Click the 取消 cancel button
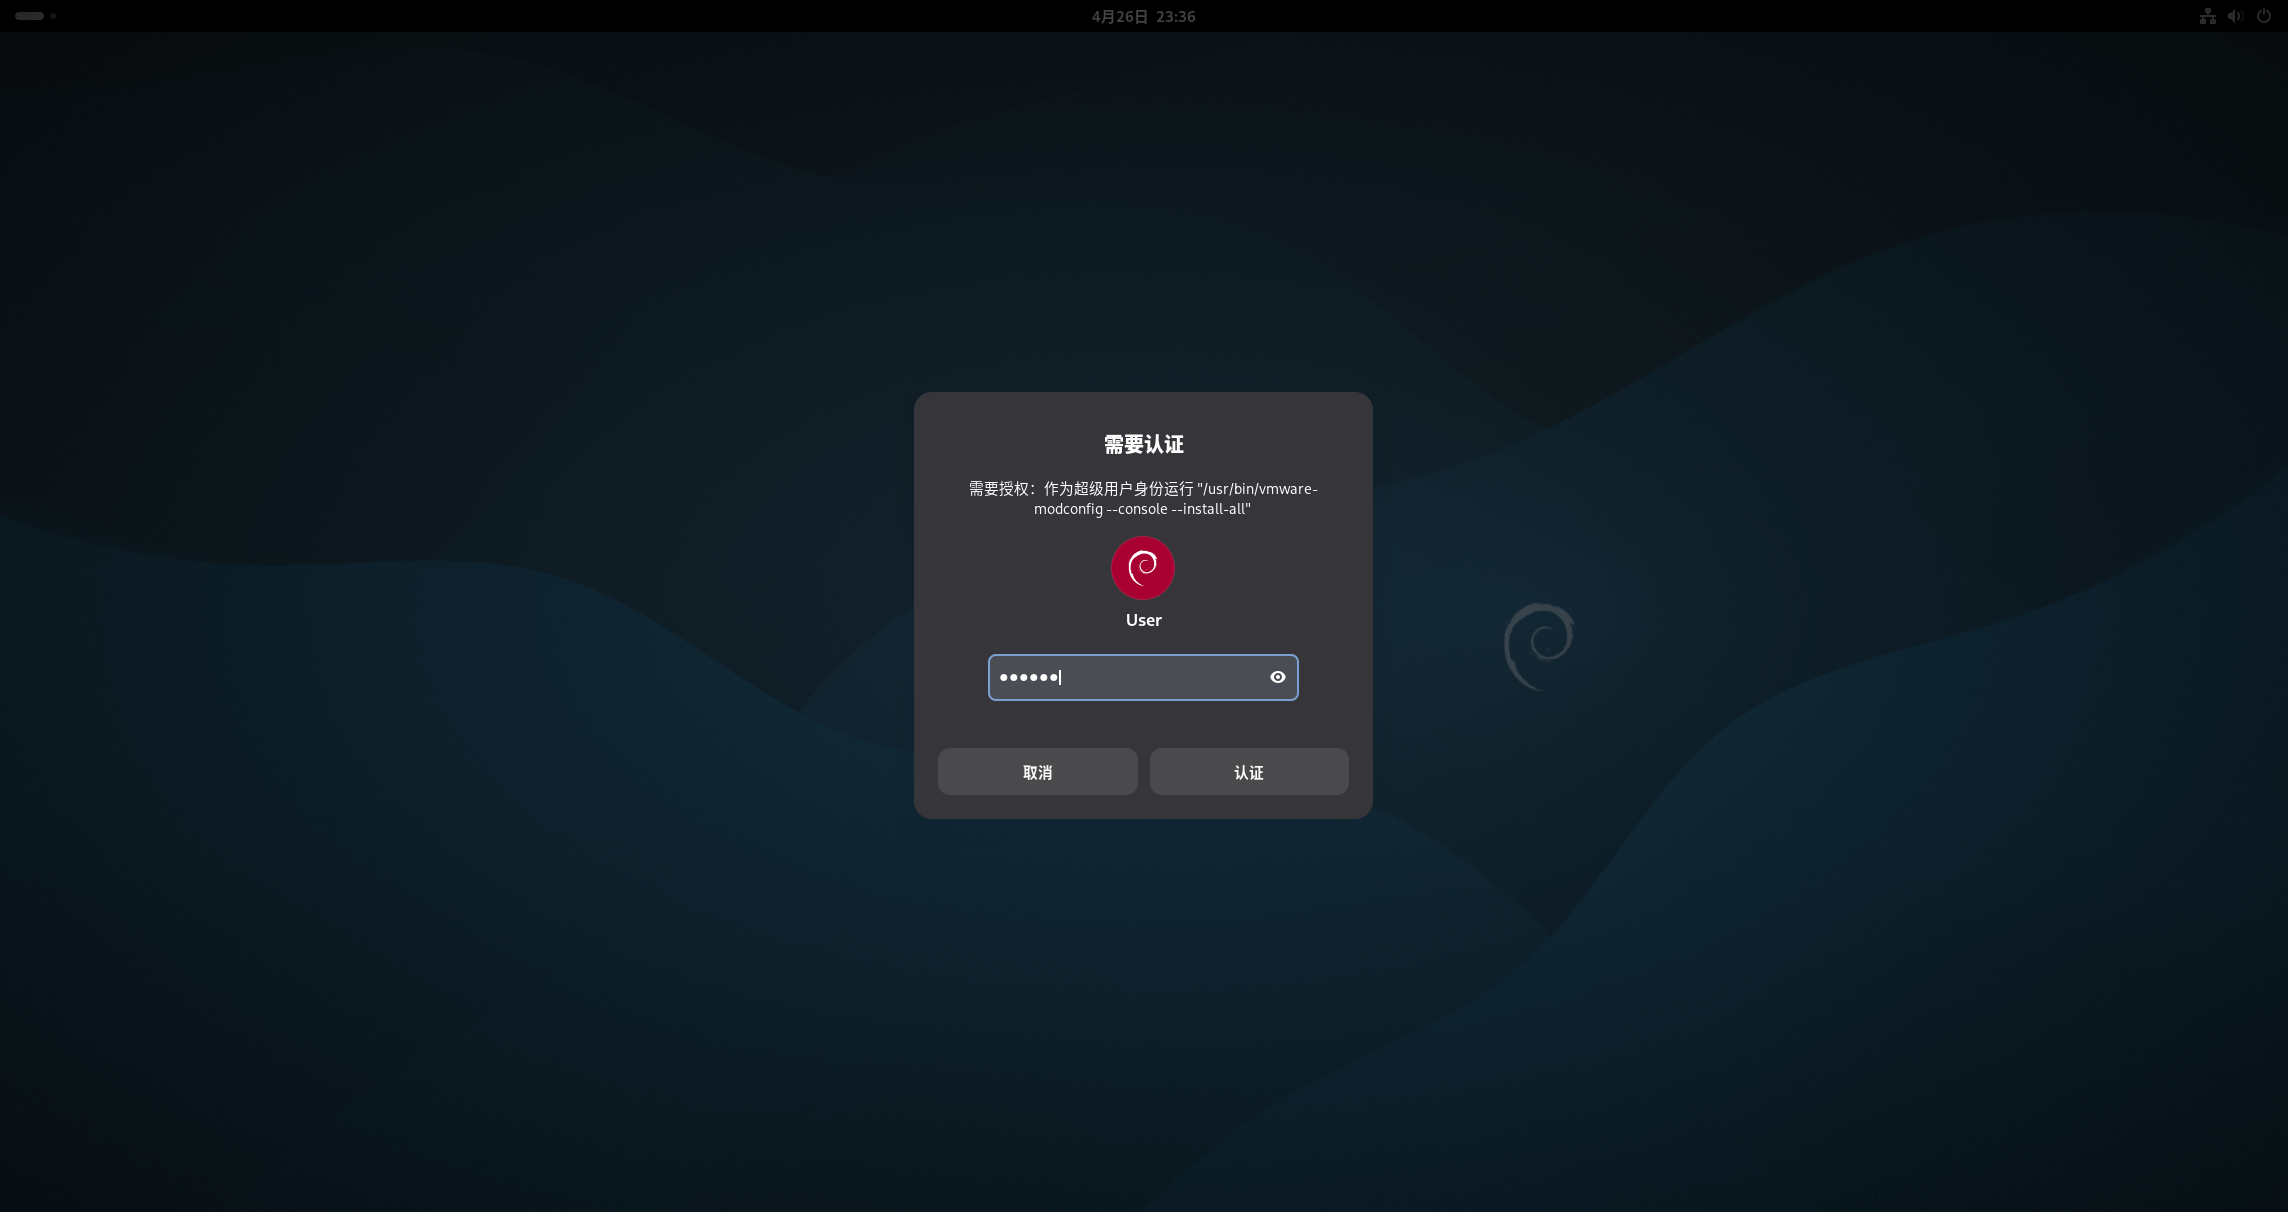The height and width of the screenshot is (1212, 2288). (1037, 772)
